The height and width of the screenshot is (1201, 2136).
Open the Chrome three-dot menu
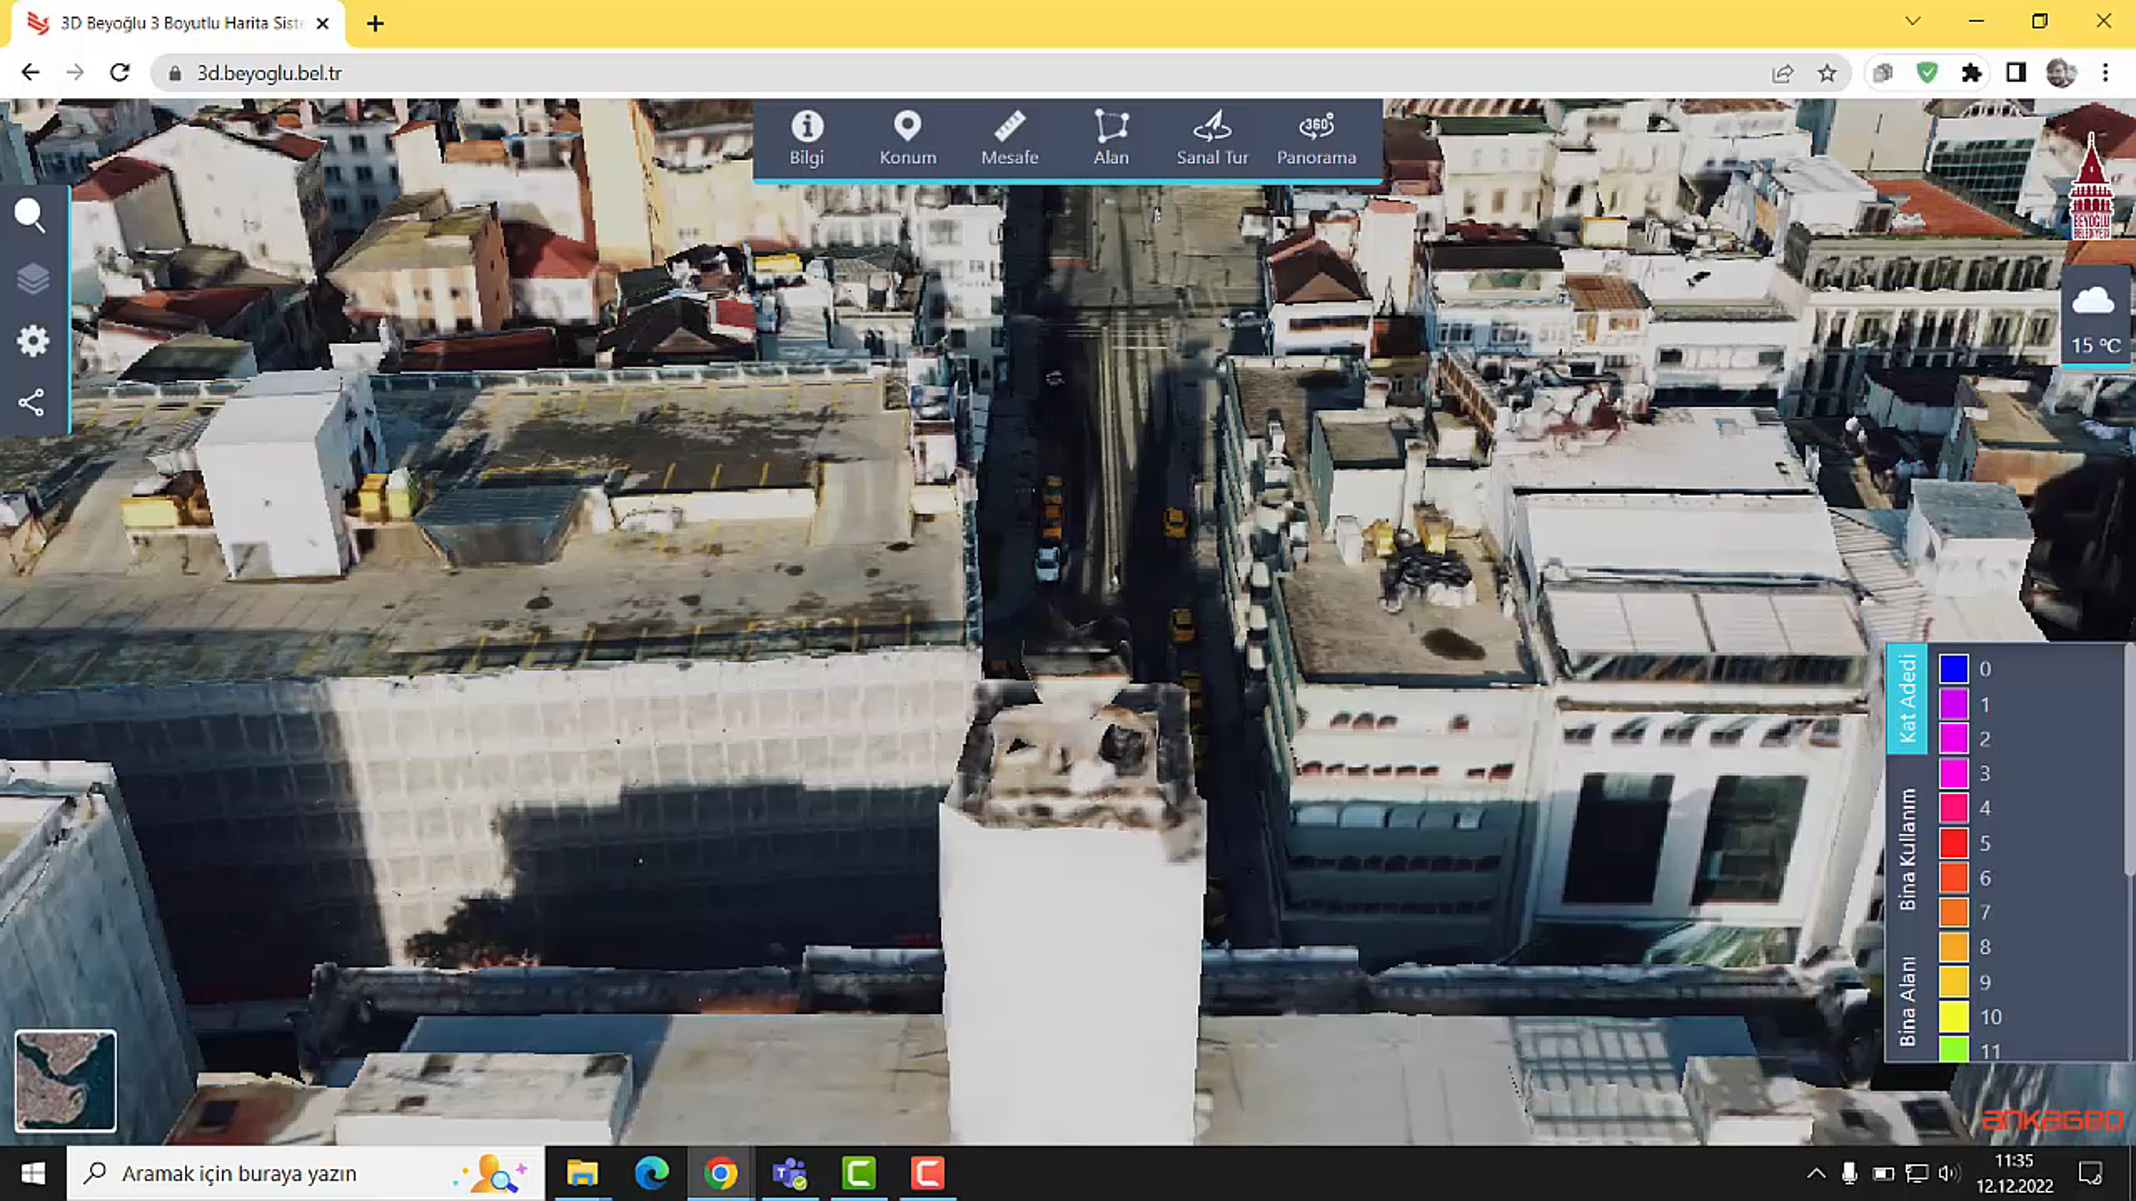(2105, 73)
